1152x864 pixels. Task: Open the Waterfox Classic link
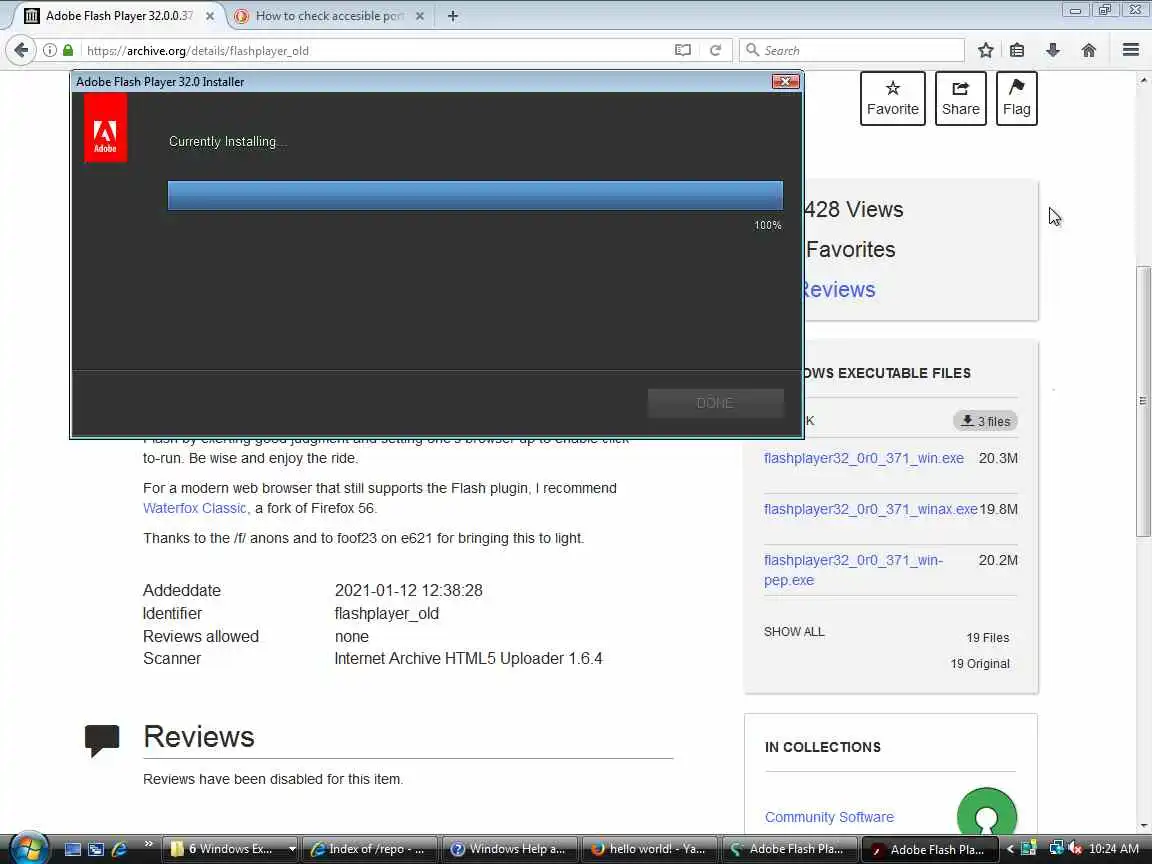pos(195,508)
